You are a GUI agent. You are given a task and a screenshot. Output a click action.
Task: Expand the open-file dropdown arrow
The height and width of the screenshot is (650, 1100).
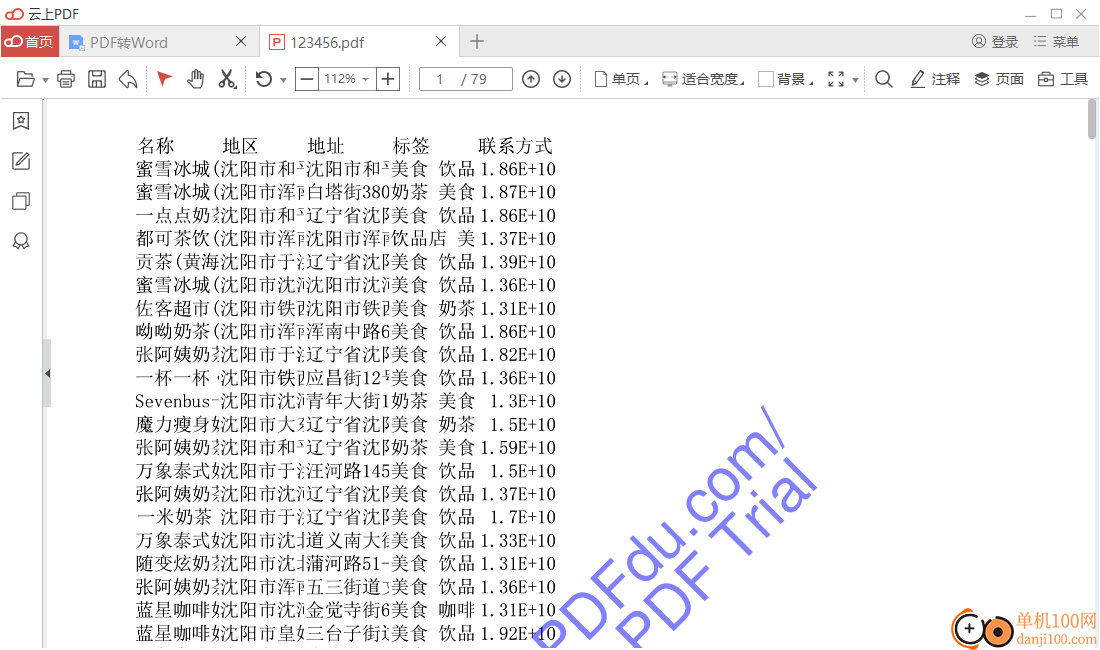tap(46, 80)
